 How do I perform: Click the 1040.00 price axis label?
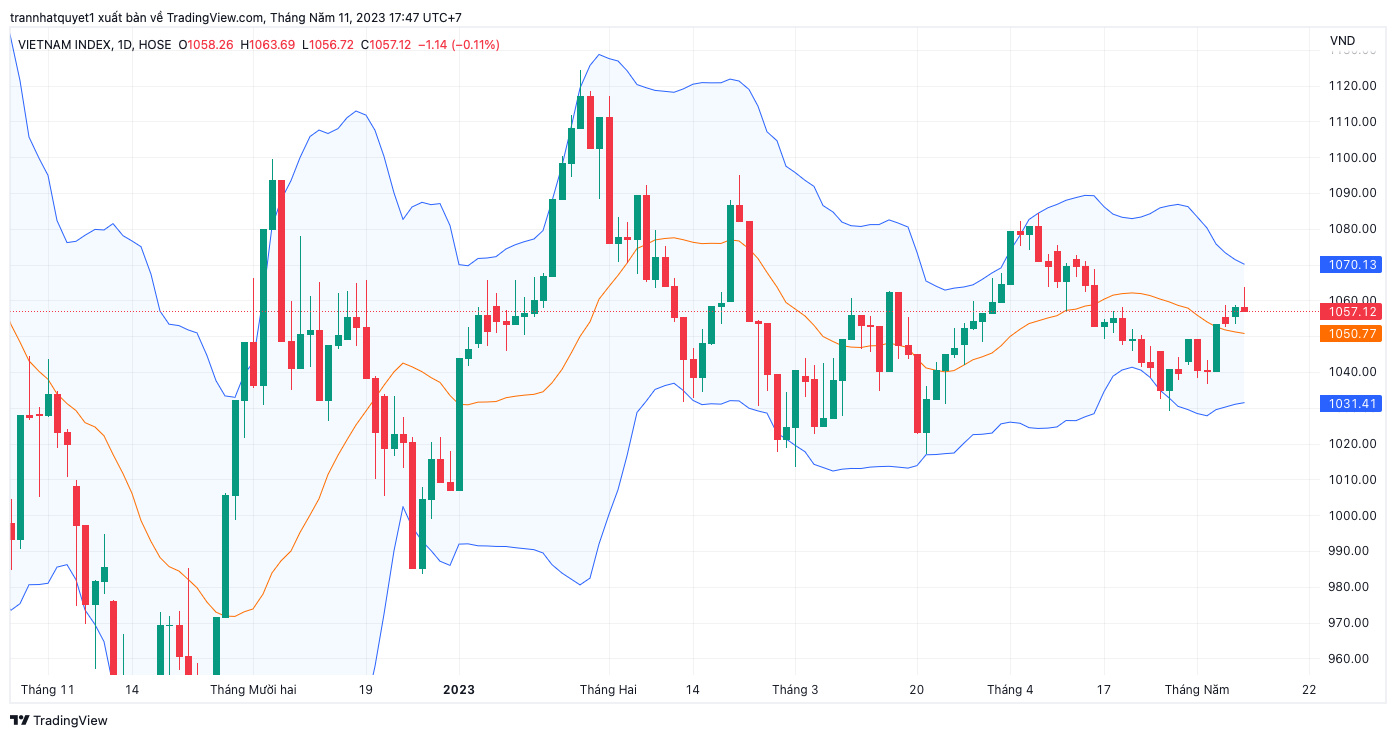point(1353,372)
